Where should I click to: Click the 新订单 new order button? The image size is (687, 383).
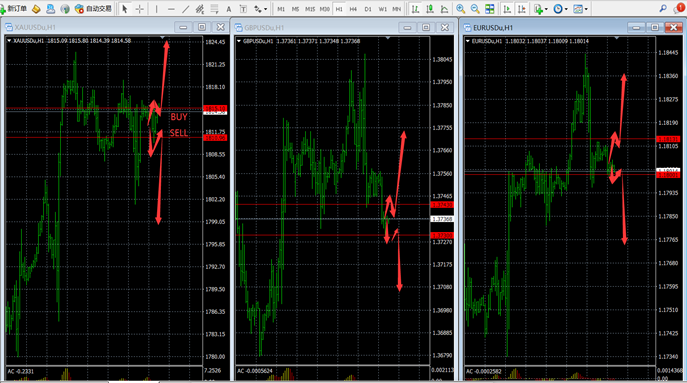(x=14, y=9)
